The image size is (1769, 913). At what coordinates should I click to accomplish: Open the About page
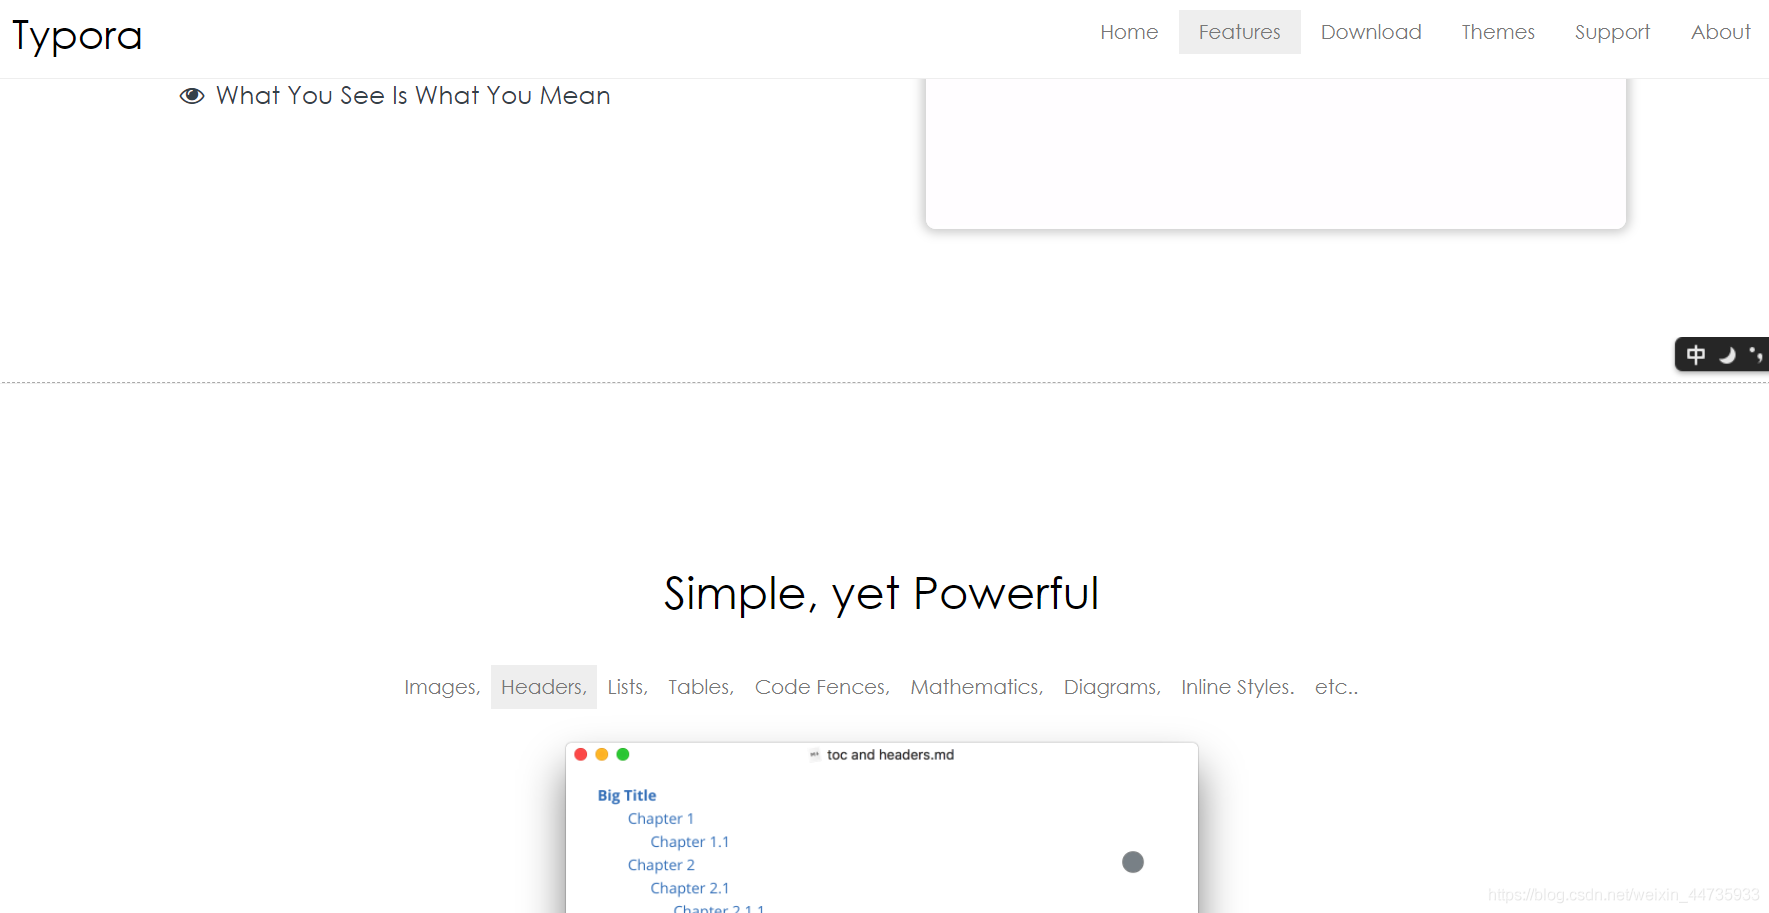(x=1720, y=32)
